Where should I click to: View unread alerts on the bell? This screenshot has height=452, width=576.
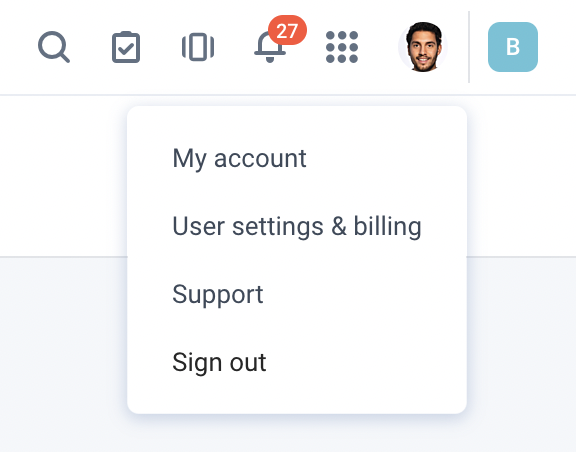270,47
